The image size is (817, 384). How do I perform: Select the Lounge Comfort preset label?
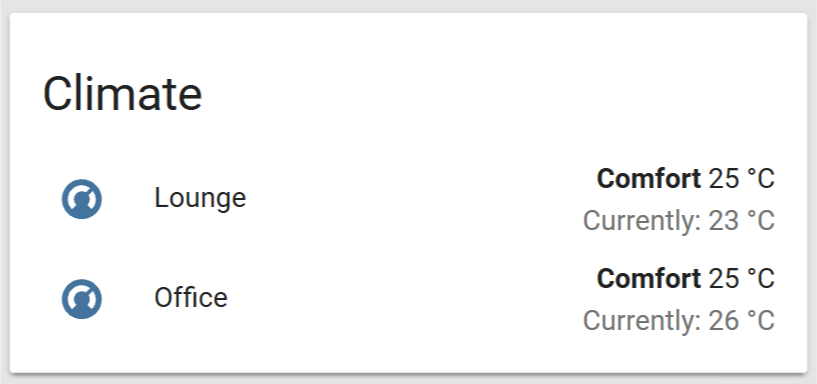[649, 179]
